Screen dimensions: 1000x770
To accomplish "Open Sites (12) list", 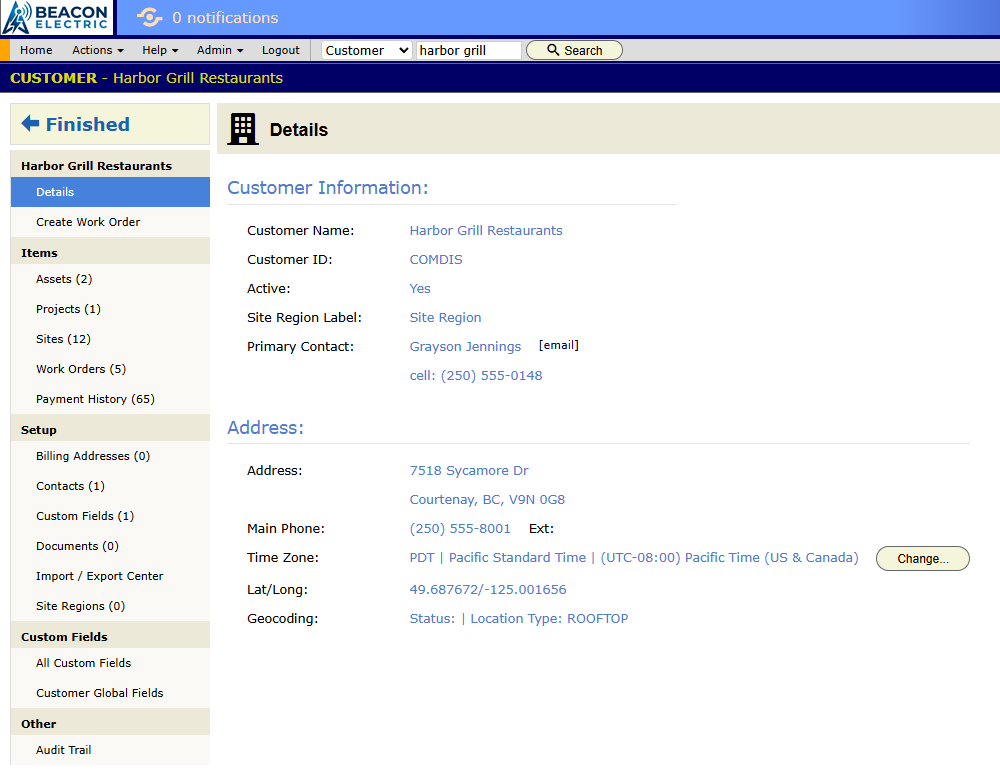I will tap(110, 339).
